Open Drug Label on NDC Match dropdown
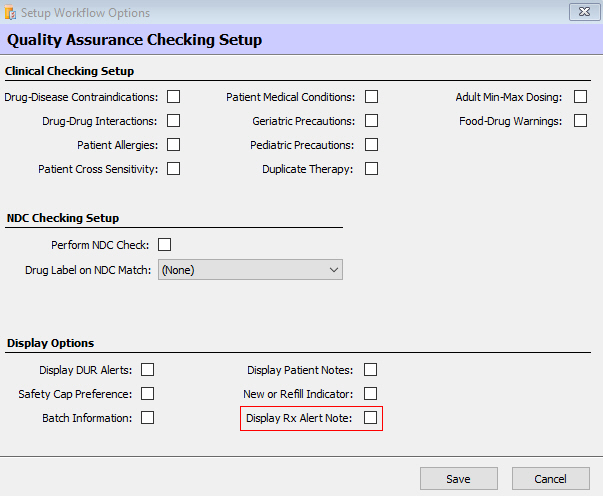Viewport: 603px width, 496px height. pyautogui.click(x=333, y=270)
